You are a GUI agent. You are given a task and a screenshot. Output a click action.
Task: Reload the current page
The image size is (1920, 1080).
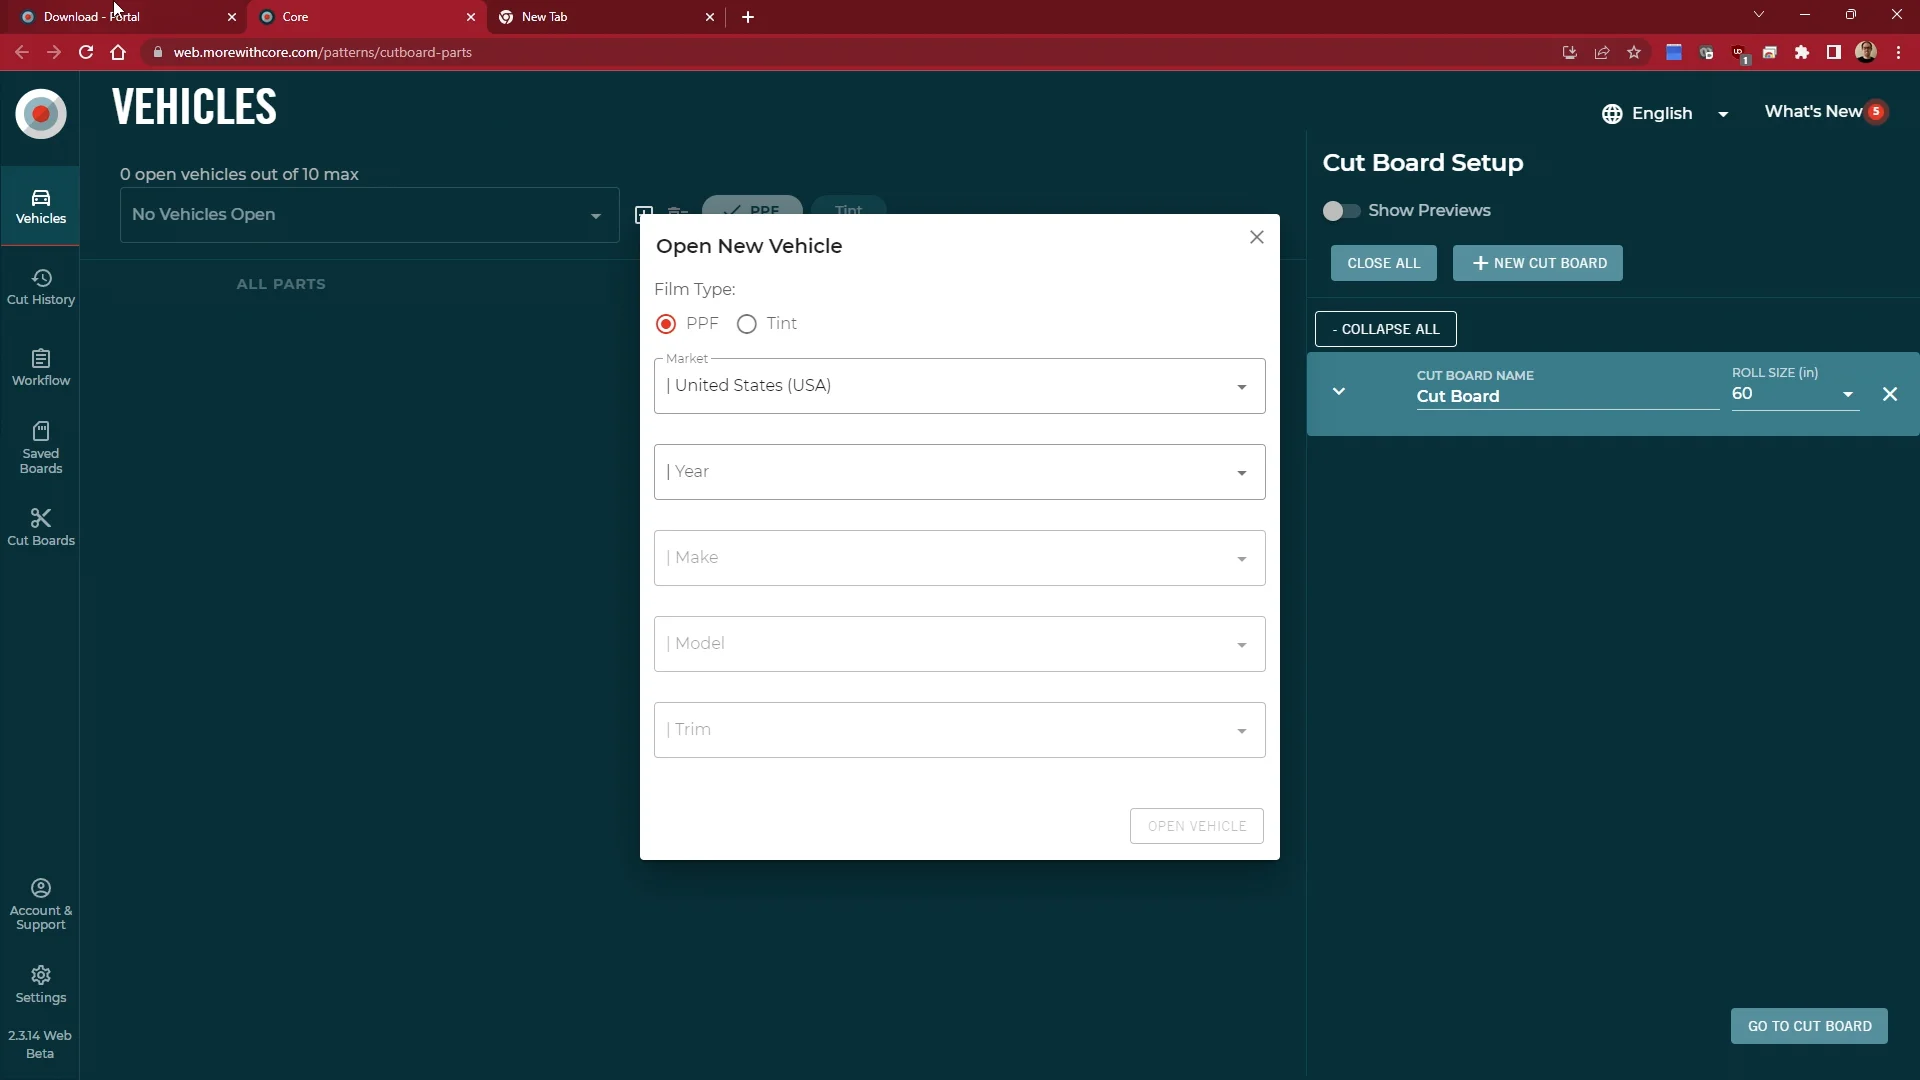86,53
